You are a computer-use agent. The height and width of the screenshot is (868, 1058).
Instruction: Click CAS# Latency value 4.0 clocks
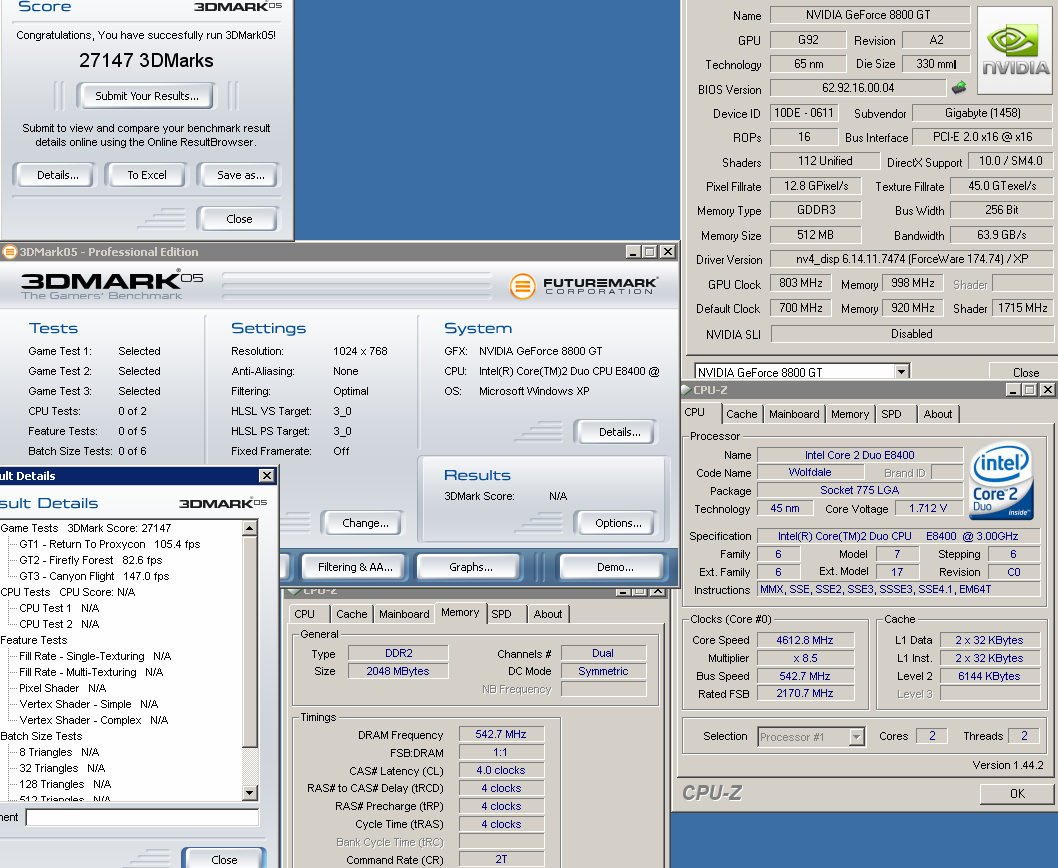coord(501,770)
